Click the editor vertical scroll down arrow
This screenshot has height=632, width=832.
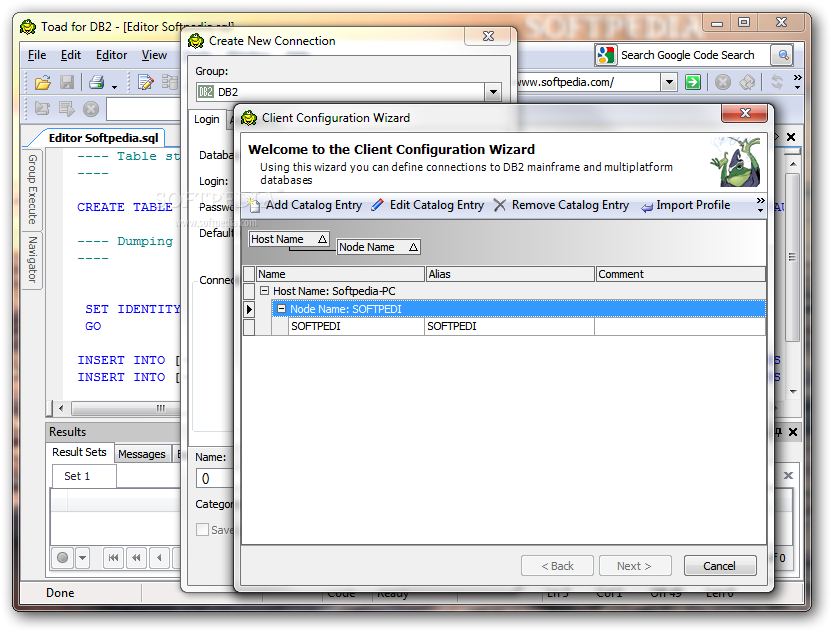click(793, 392)
